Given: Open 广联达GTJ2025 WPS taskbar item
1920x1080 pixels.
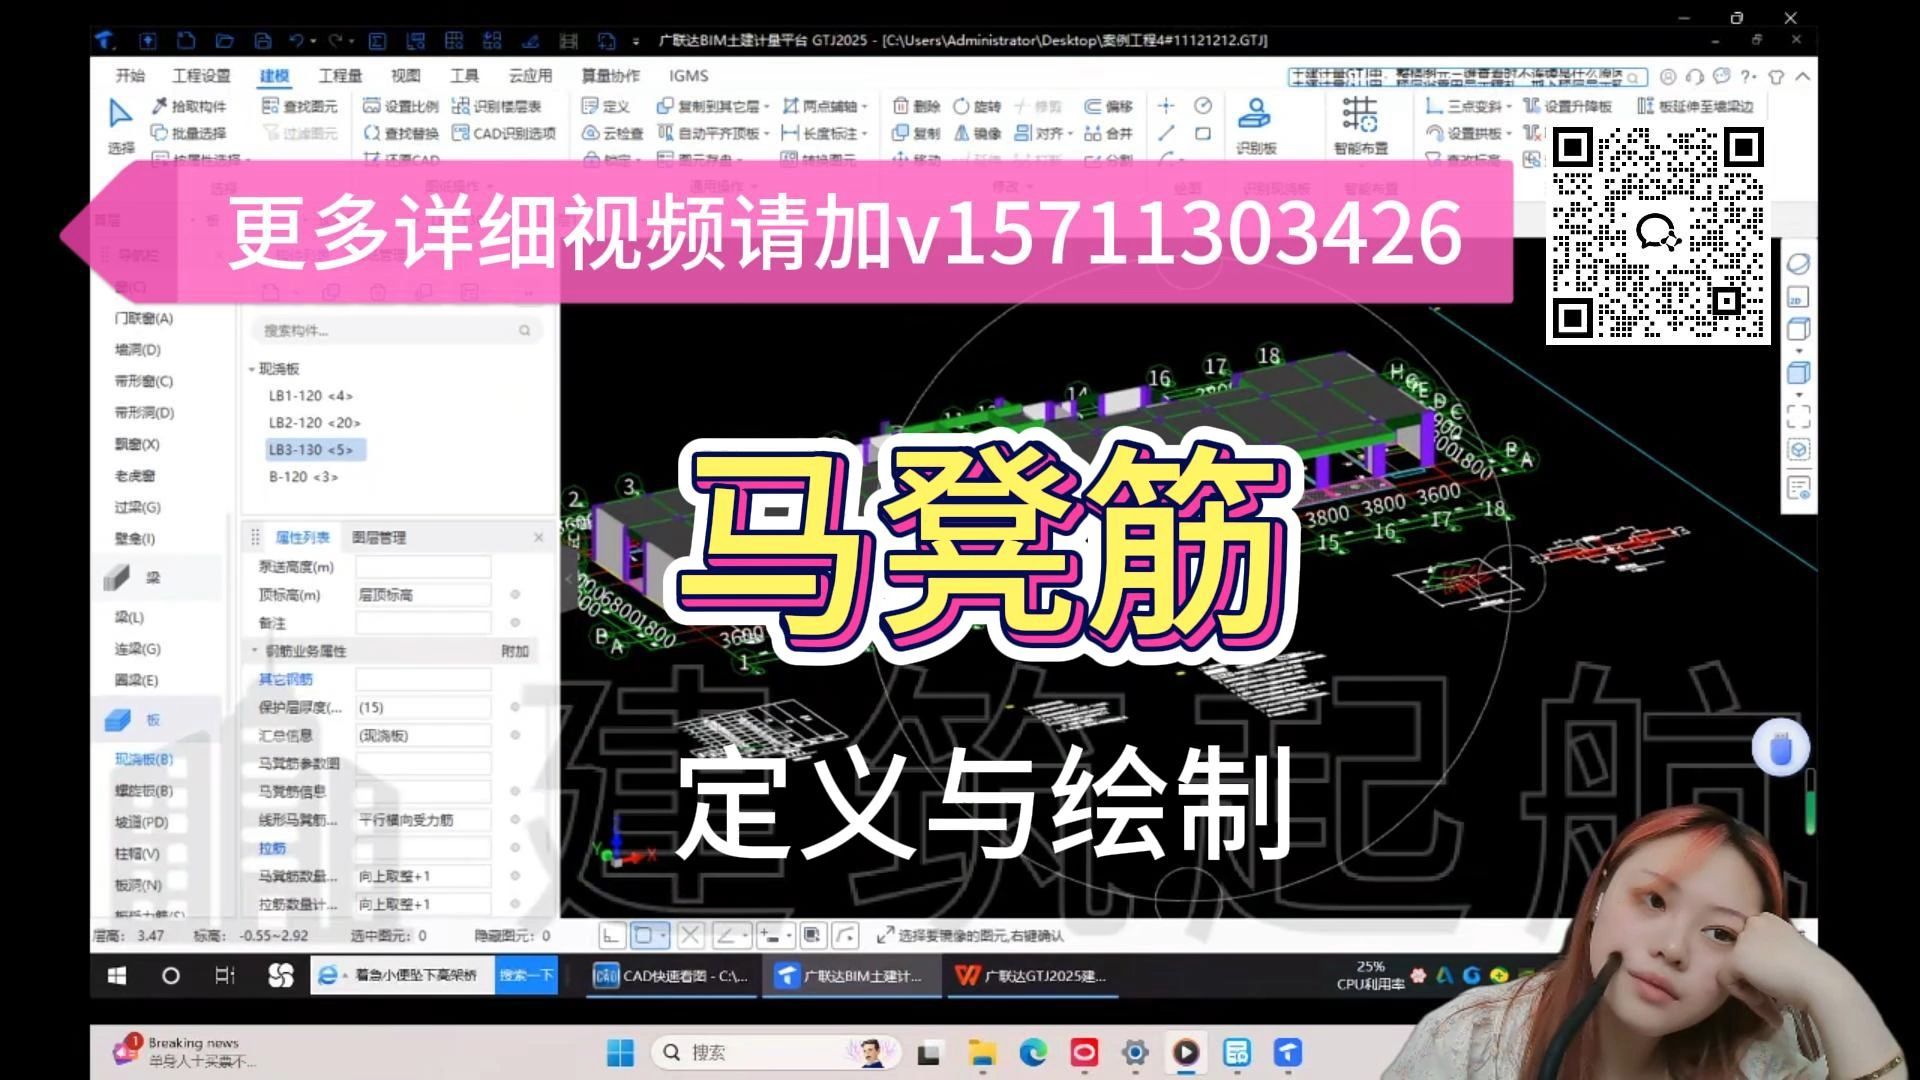Looking at the screenshot, I should (x=1031, y=976).
